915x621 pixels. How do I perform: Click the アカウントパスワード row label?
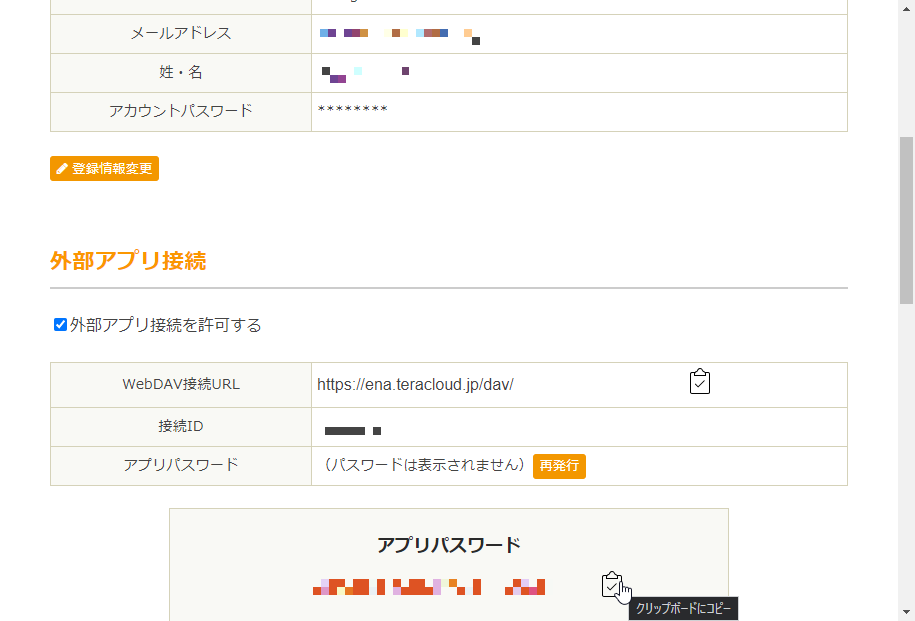tap(181, 111)
